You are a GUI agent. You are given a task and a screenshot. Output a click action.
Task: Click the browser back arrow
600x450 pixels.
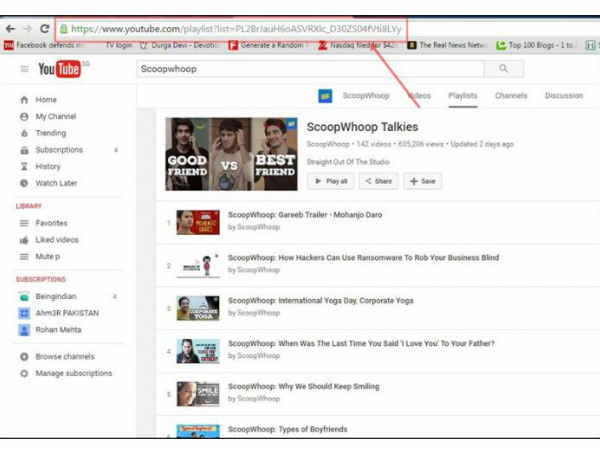tap(10, 29)
